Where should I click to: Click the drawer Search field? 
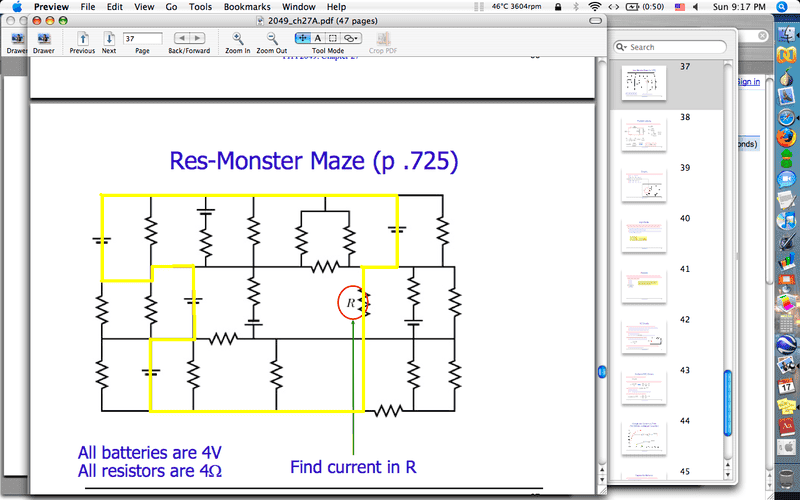[x=669, y=47]
